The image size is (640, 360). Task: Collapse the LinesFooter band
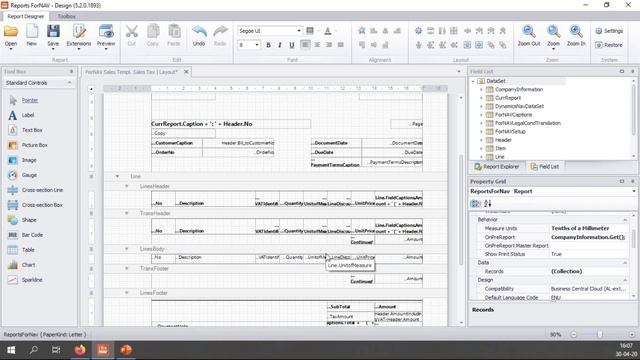coord(127,293)
